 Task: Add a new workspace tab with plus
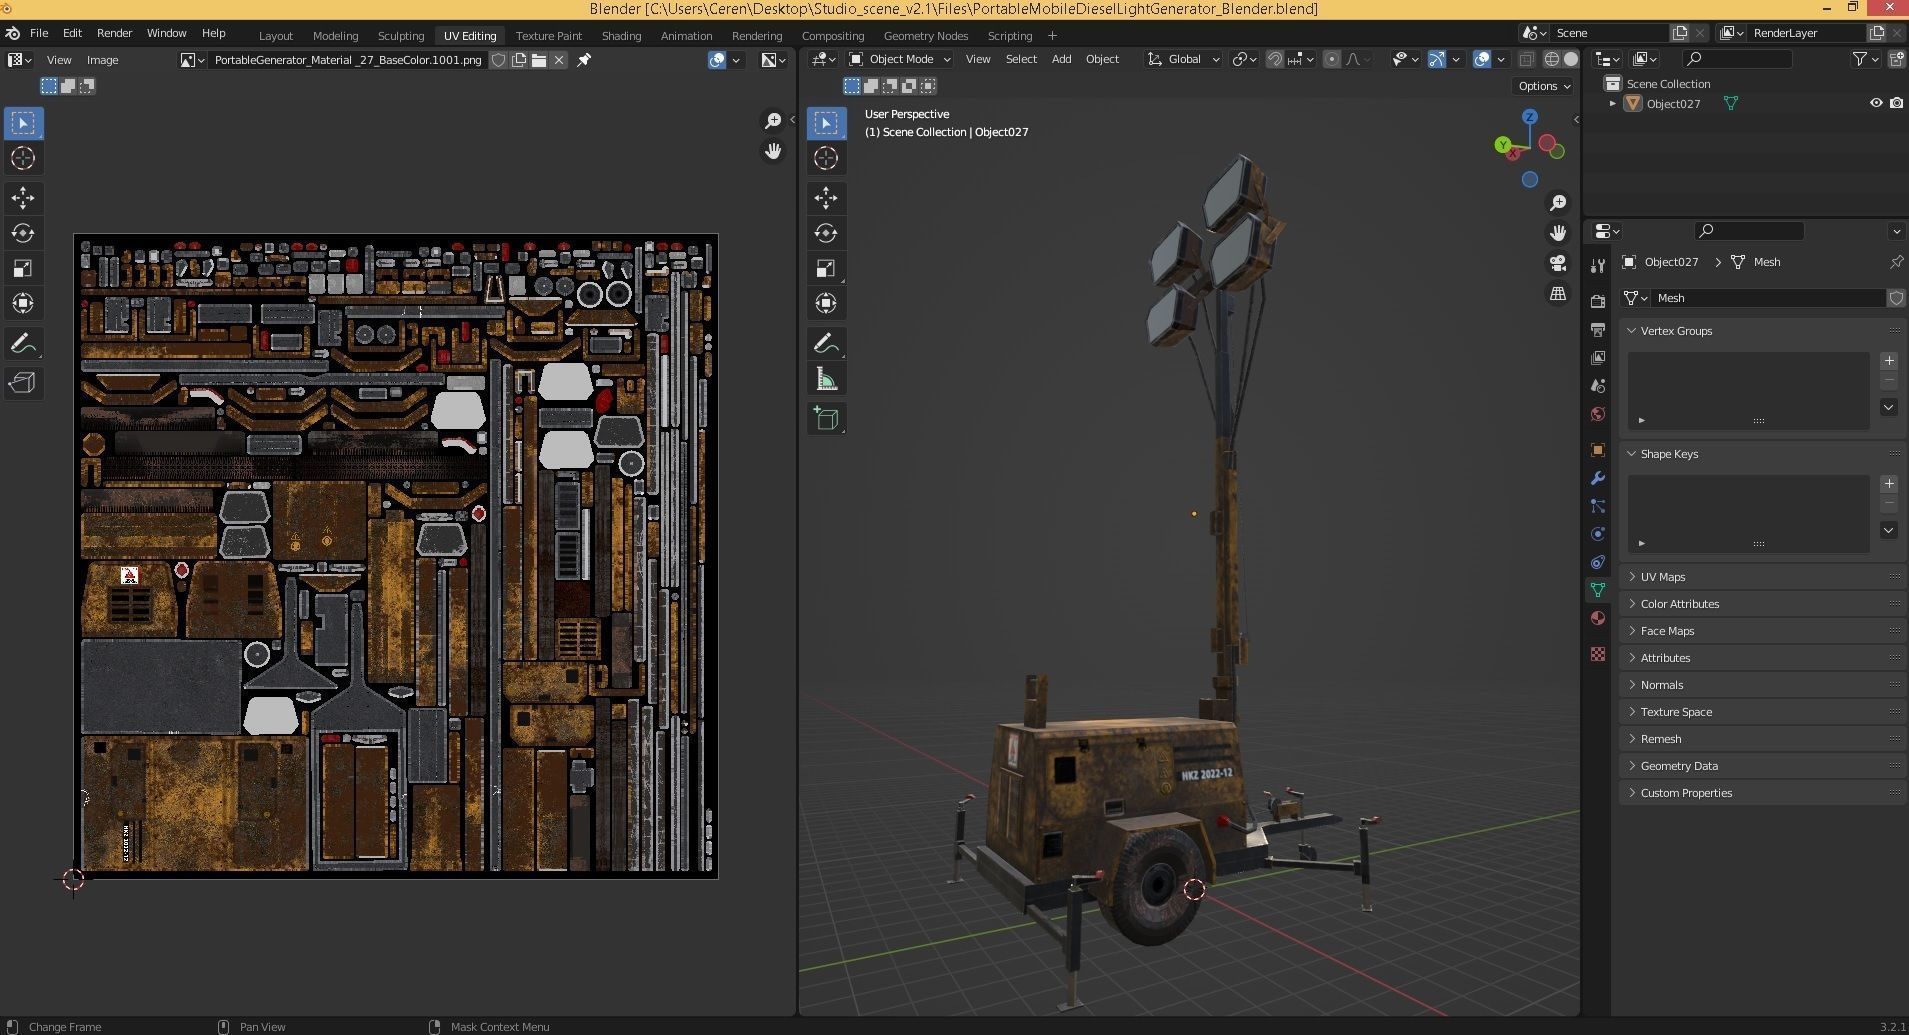pos(1052,35)
